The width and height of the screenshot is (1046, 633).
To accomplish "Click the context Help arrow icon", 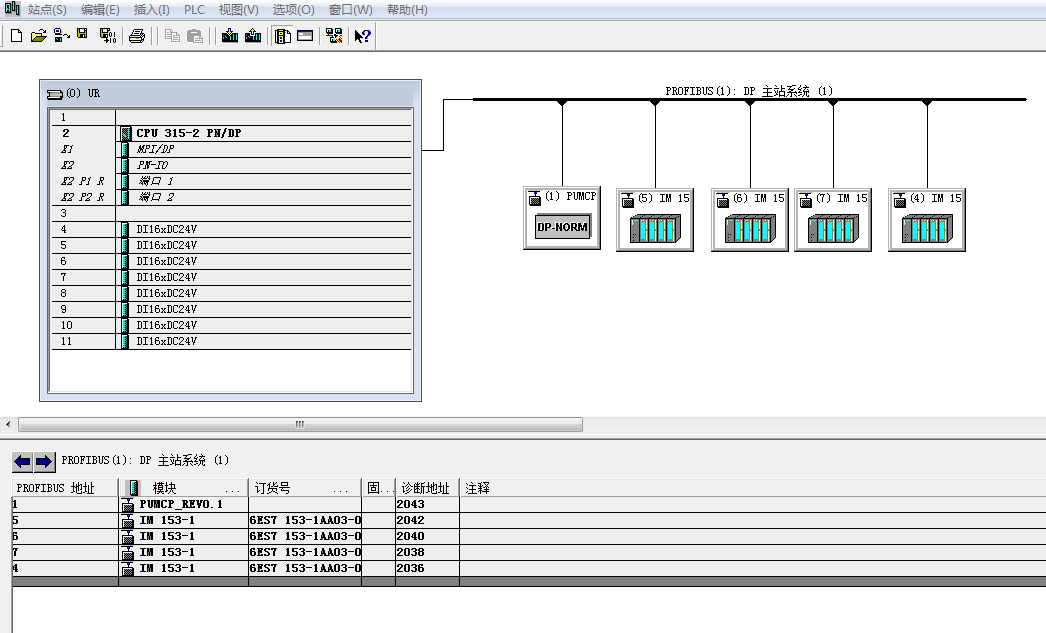I will (x=362, y=35).
